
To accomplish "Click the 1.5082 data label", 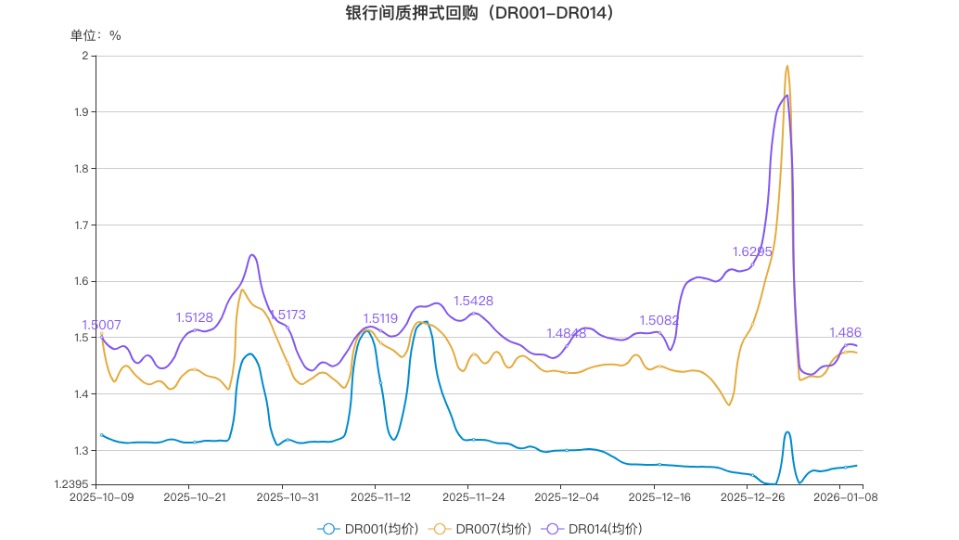I will [659, 321].
